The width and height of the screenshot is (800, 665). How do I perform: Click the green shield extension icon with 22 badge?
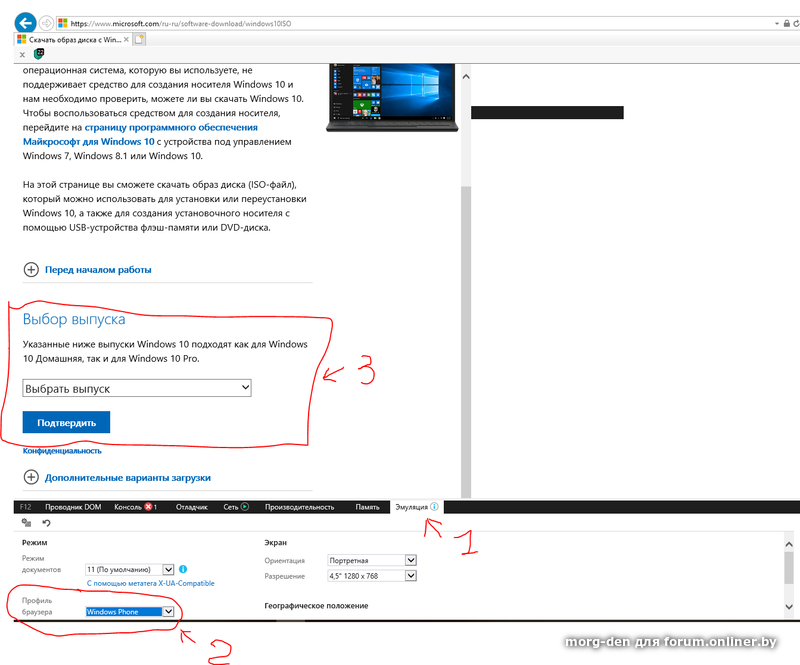pyautogui.click(x=39, y=54)
